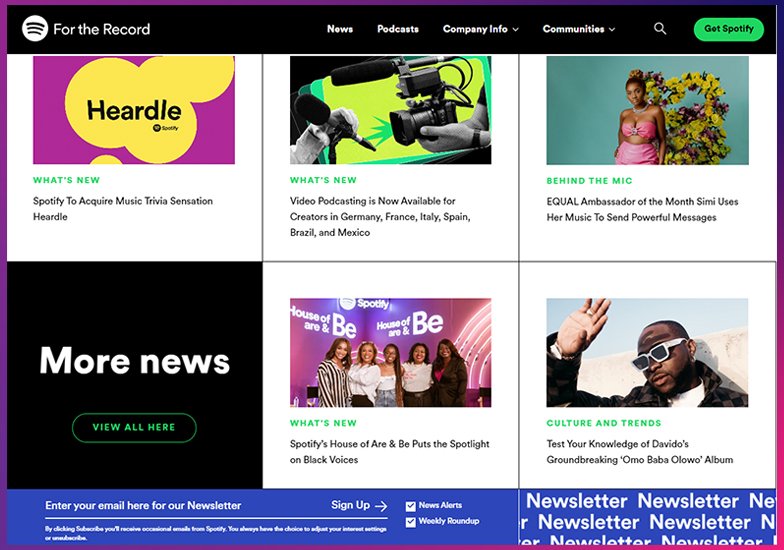The width and height of the screenshot is (784, 550).
Task: Click the BEHIND THE MIC category label
Action: (x=590, y=180)
